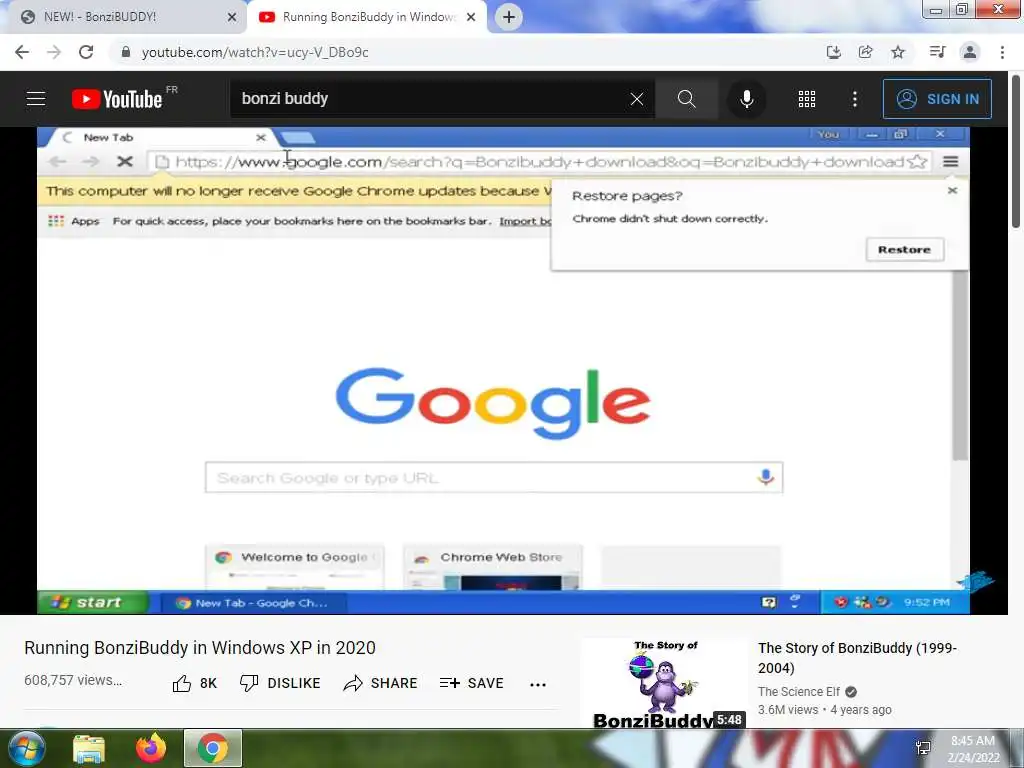Open Windows Start orb
The height and width of the screenshot is (768, 1024).
click(27, 748)
